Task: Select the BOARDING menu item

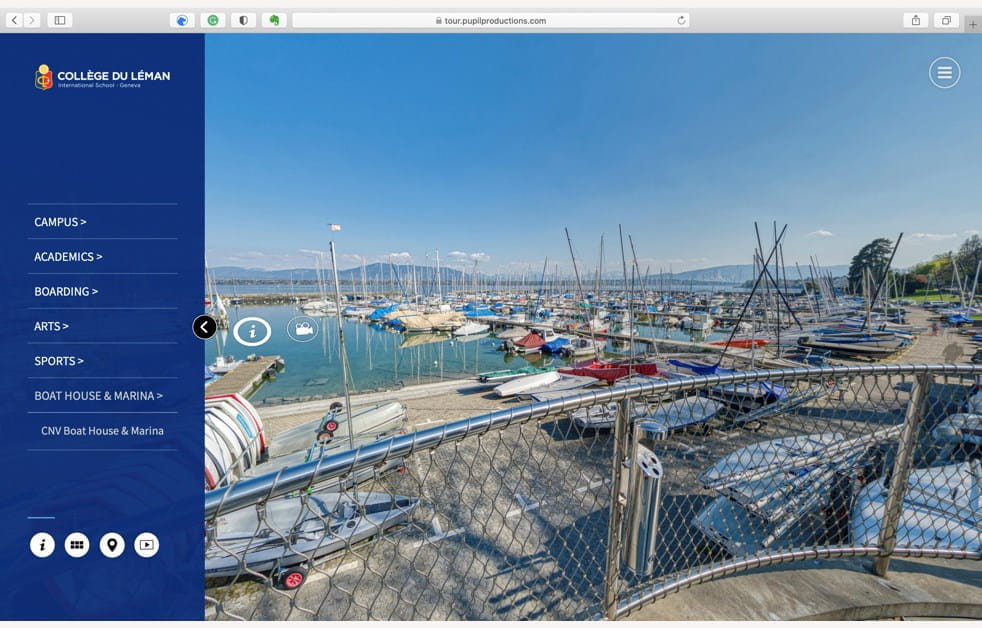Action: [66, 292]
